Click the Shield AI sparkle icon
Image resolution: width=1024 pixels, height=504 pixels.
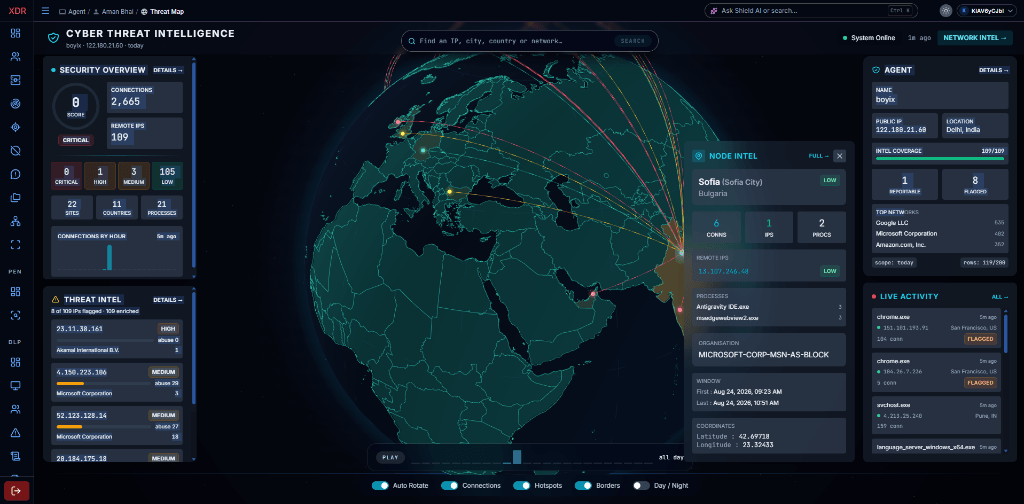coord(715,11)
